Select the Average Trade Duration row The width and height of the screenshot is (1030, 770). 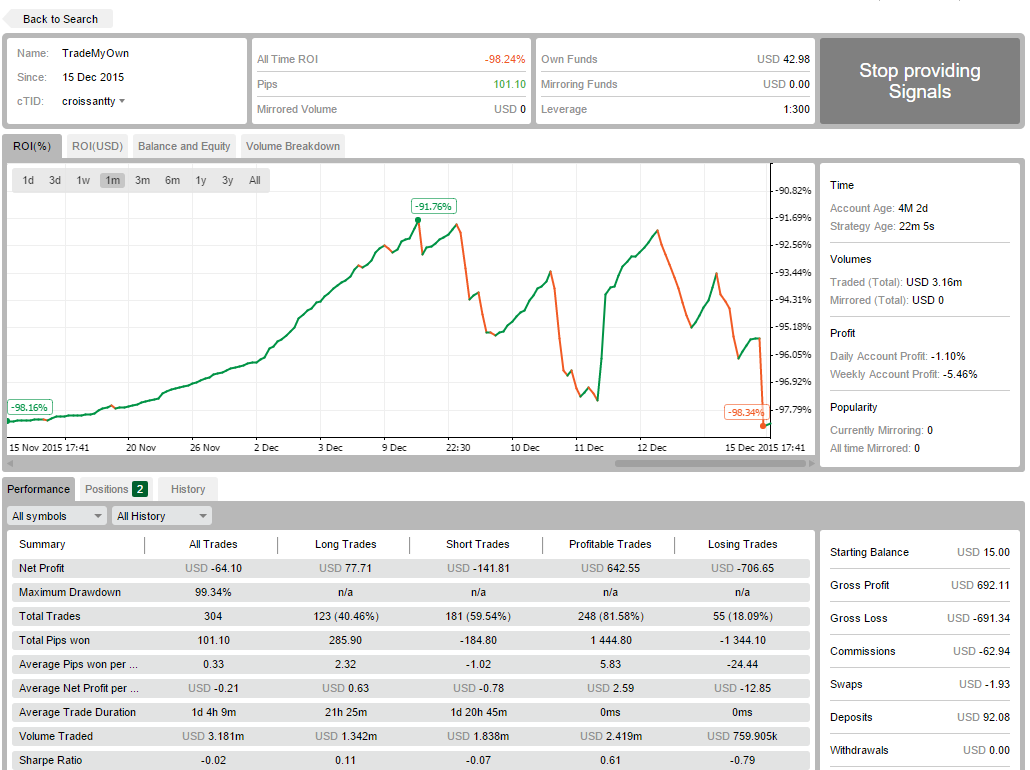tap(411, 712)
